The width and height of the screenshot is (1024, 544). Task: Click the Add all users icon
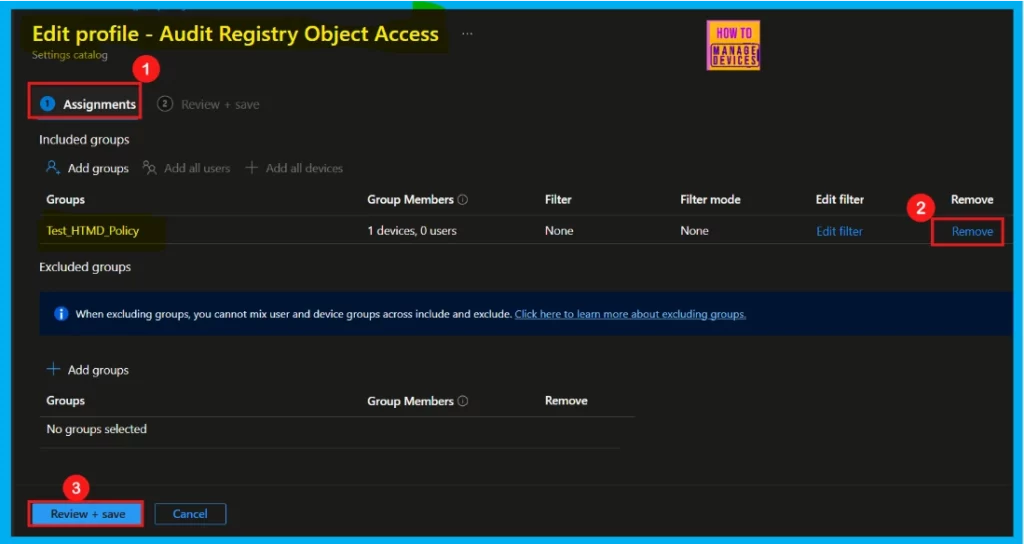(150, 168)
